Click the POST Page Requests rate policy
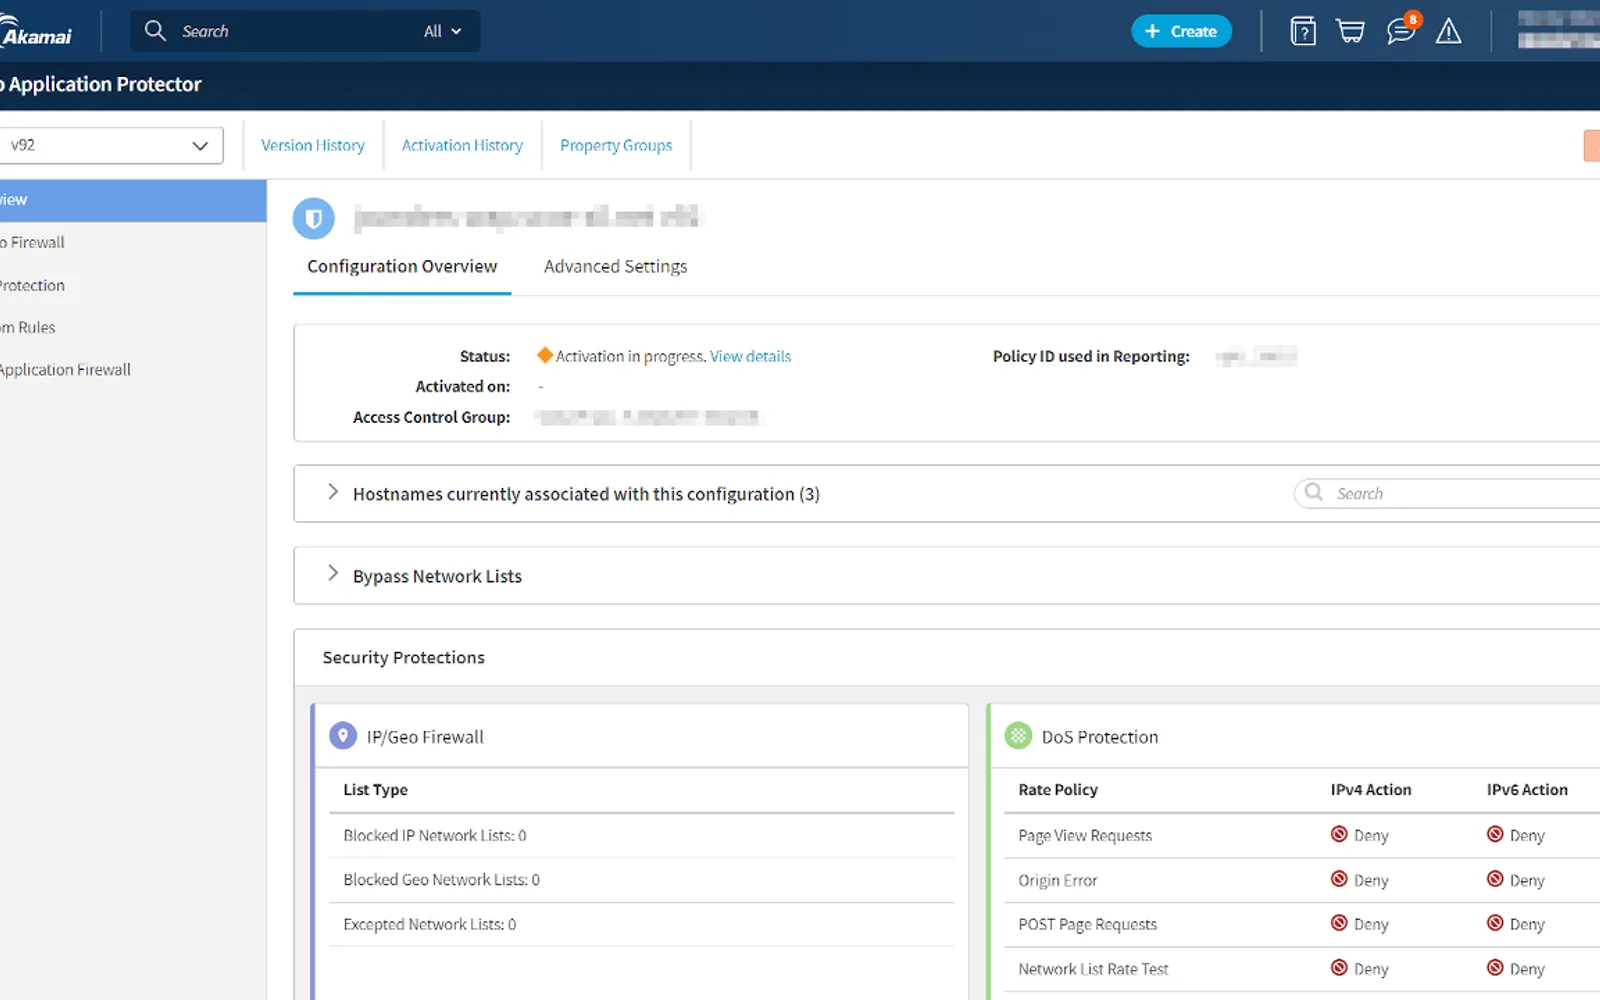The width and height of the screenshot is (1600, 1000). 1087,924
